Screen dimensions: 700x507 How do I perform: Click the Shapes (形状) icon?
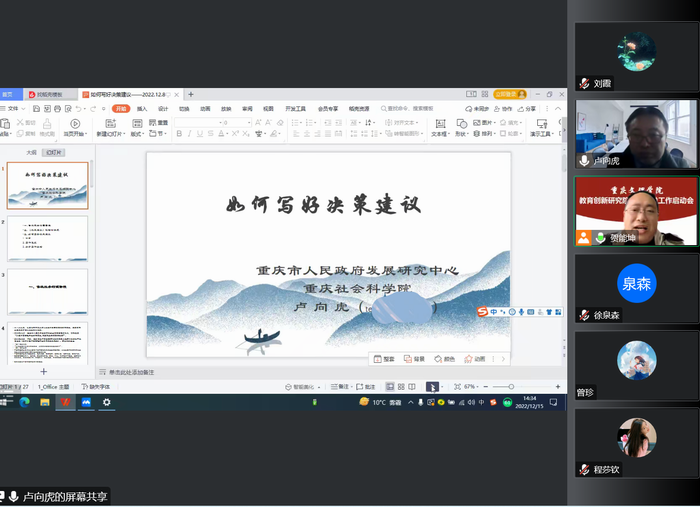[462, 124]
